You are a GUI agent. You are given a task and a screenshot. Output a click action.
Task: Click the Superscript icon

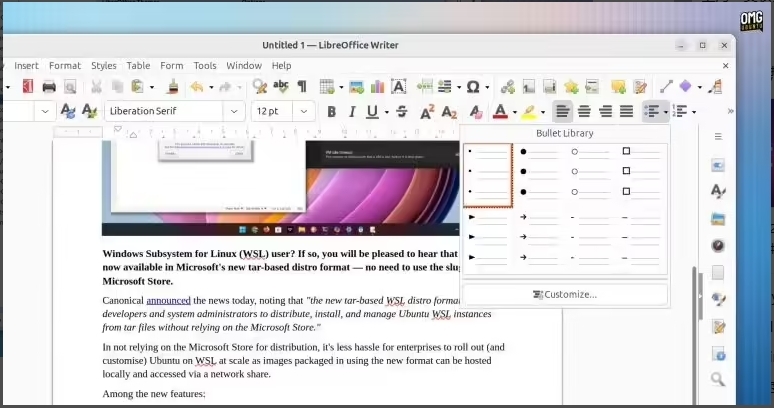coord(427,112)
